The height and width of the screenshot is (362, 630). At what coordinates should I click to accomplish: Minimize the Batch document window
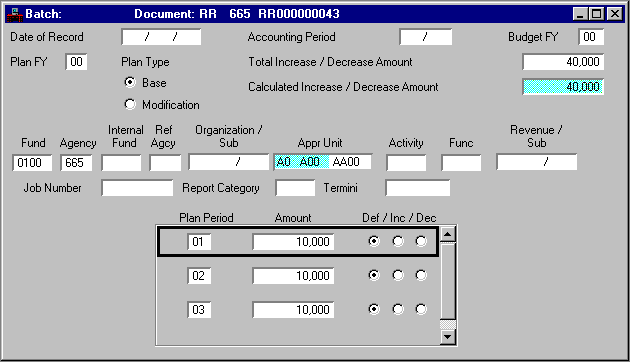[x=580, y=14]
